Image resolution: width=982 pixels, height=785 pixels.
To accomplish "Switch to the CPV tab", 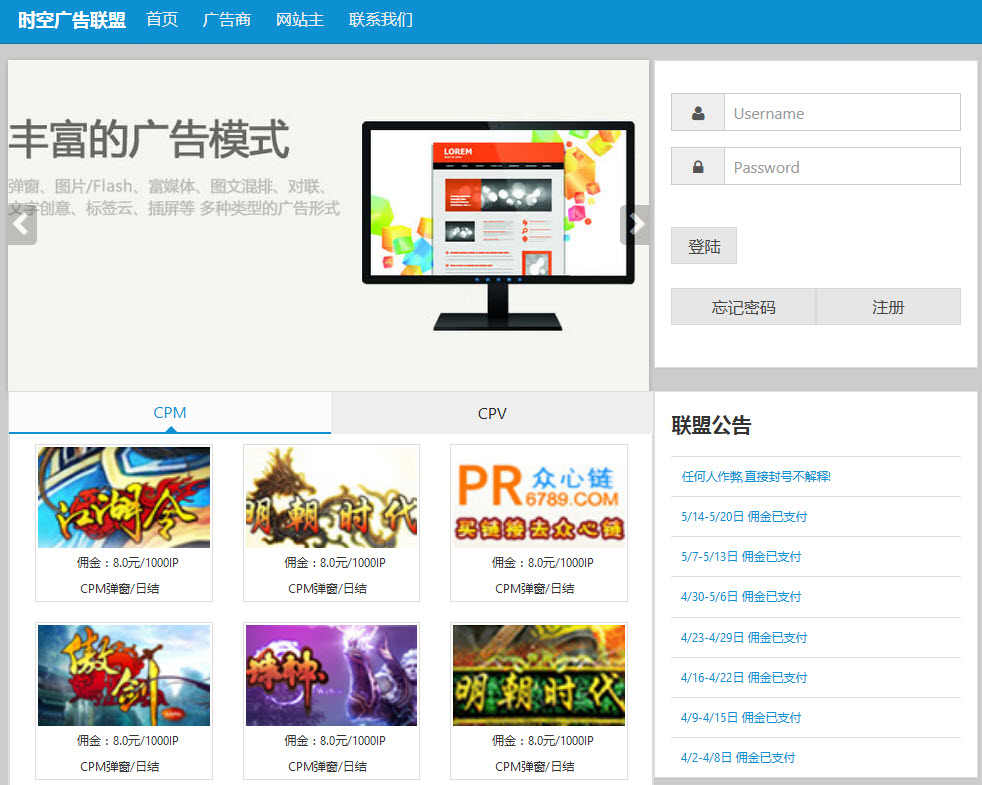I will click(492, 413).
